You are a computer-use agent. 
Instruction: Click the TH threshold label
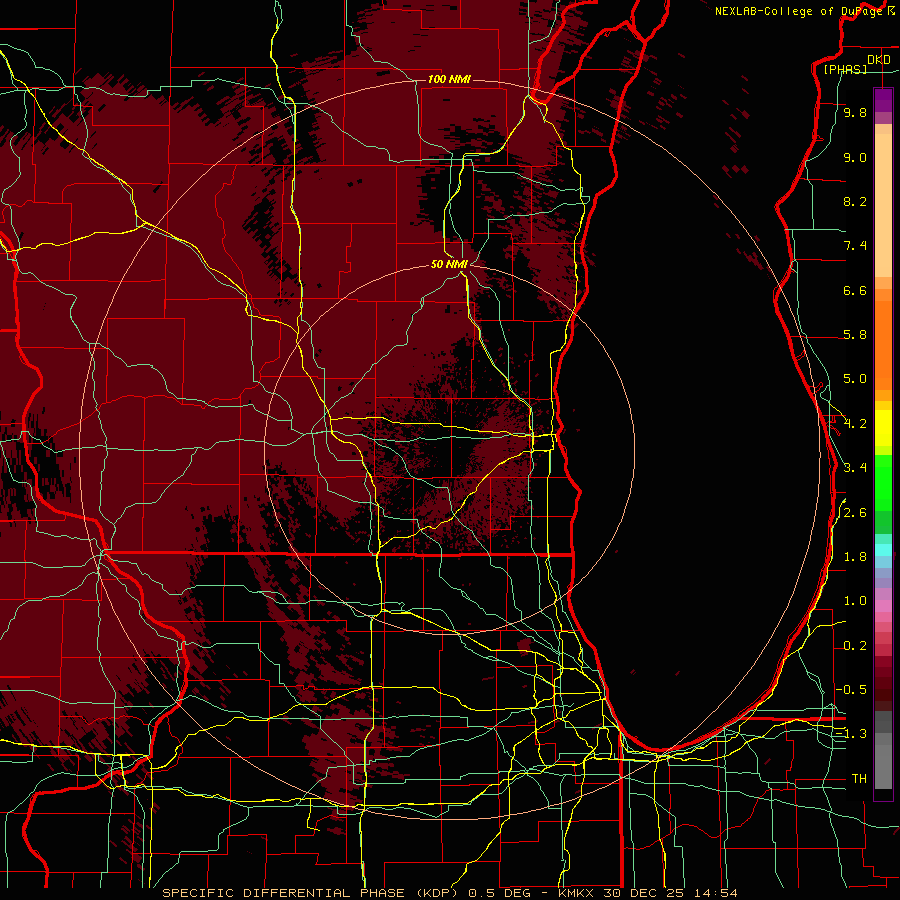coord(859,779)
